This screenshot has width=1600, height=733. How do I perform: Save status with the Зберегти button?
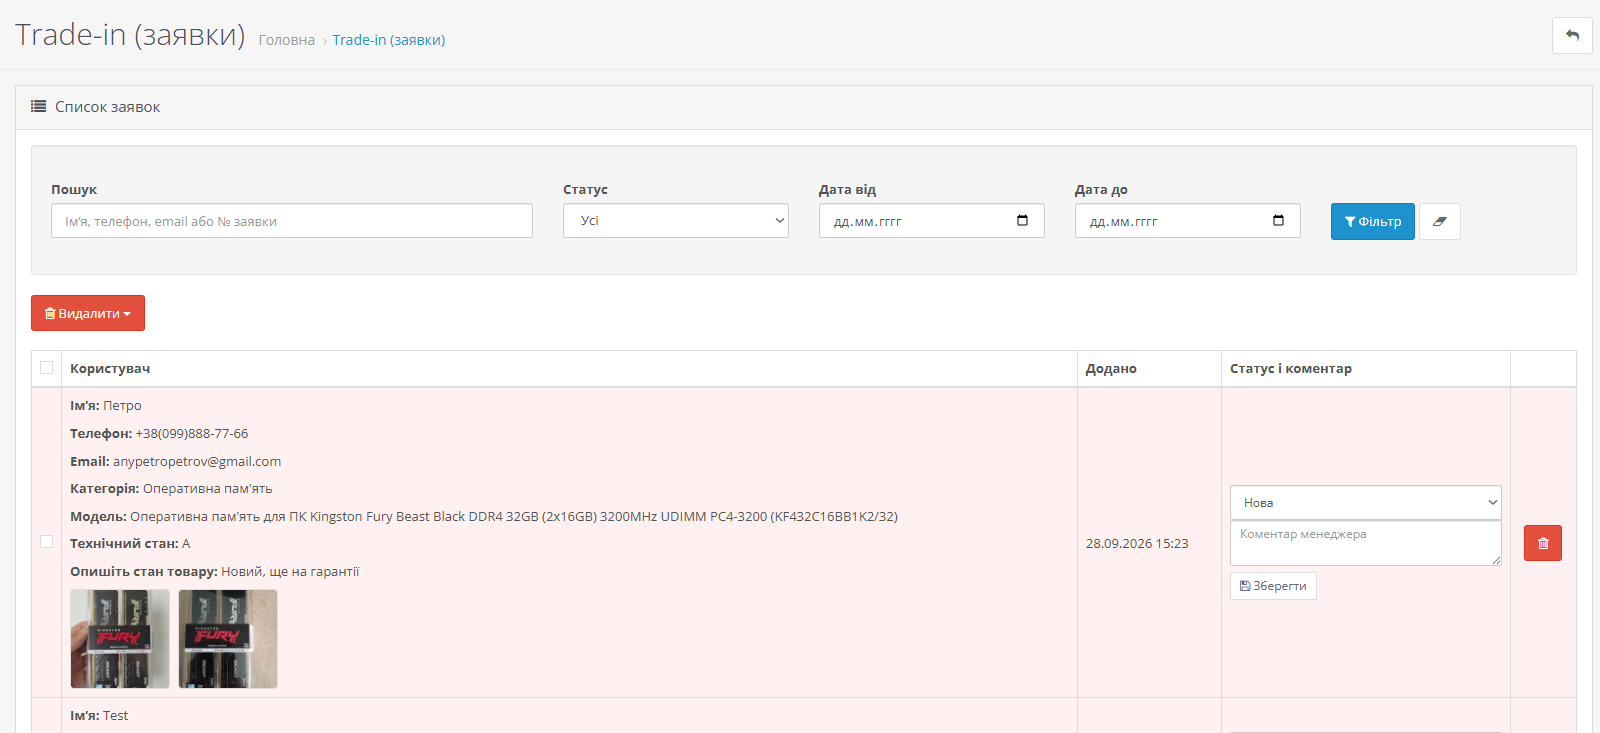coord(1273,586)
